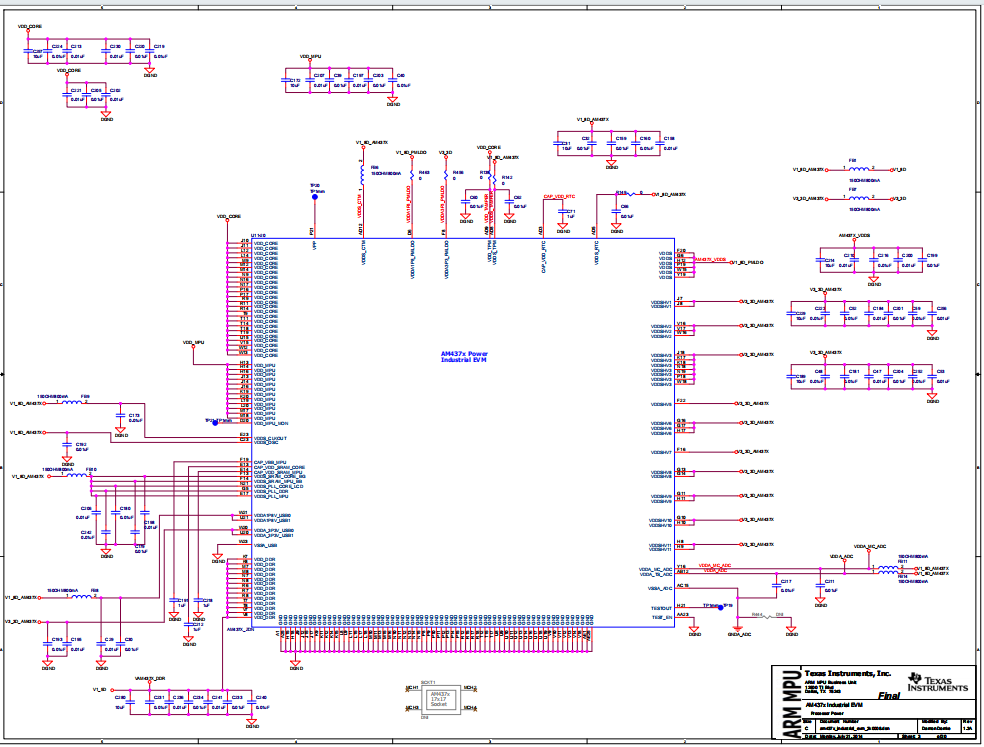Viewport: 984px width, 747px height.
Task: Click the R145 resistor symbol
Action: [x=622, y=194]
